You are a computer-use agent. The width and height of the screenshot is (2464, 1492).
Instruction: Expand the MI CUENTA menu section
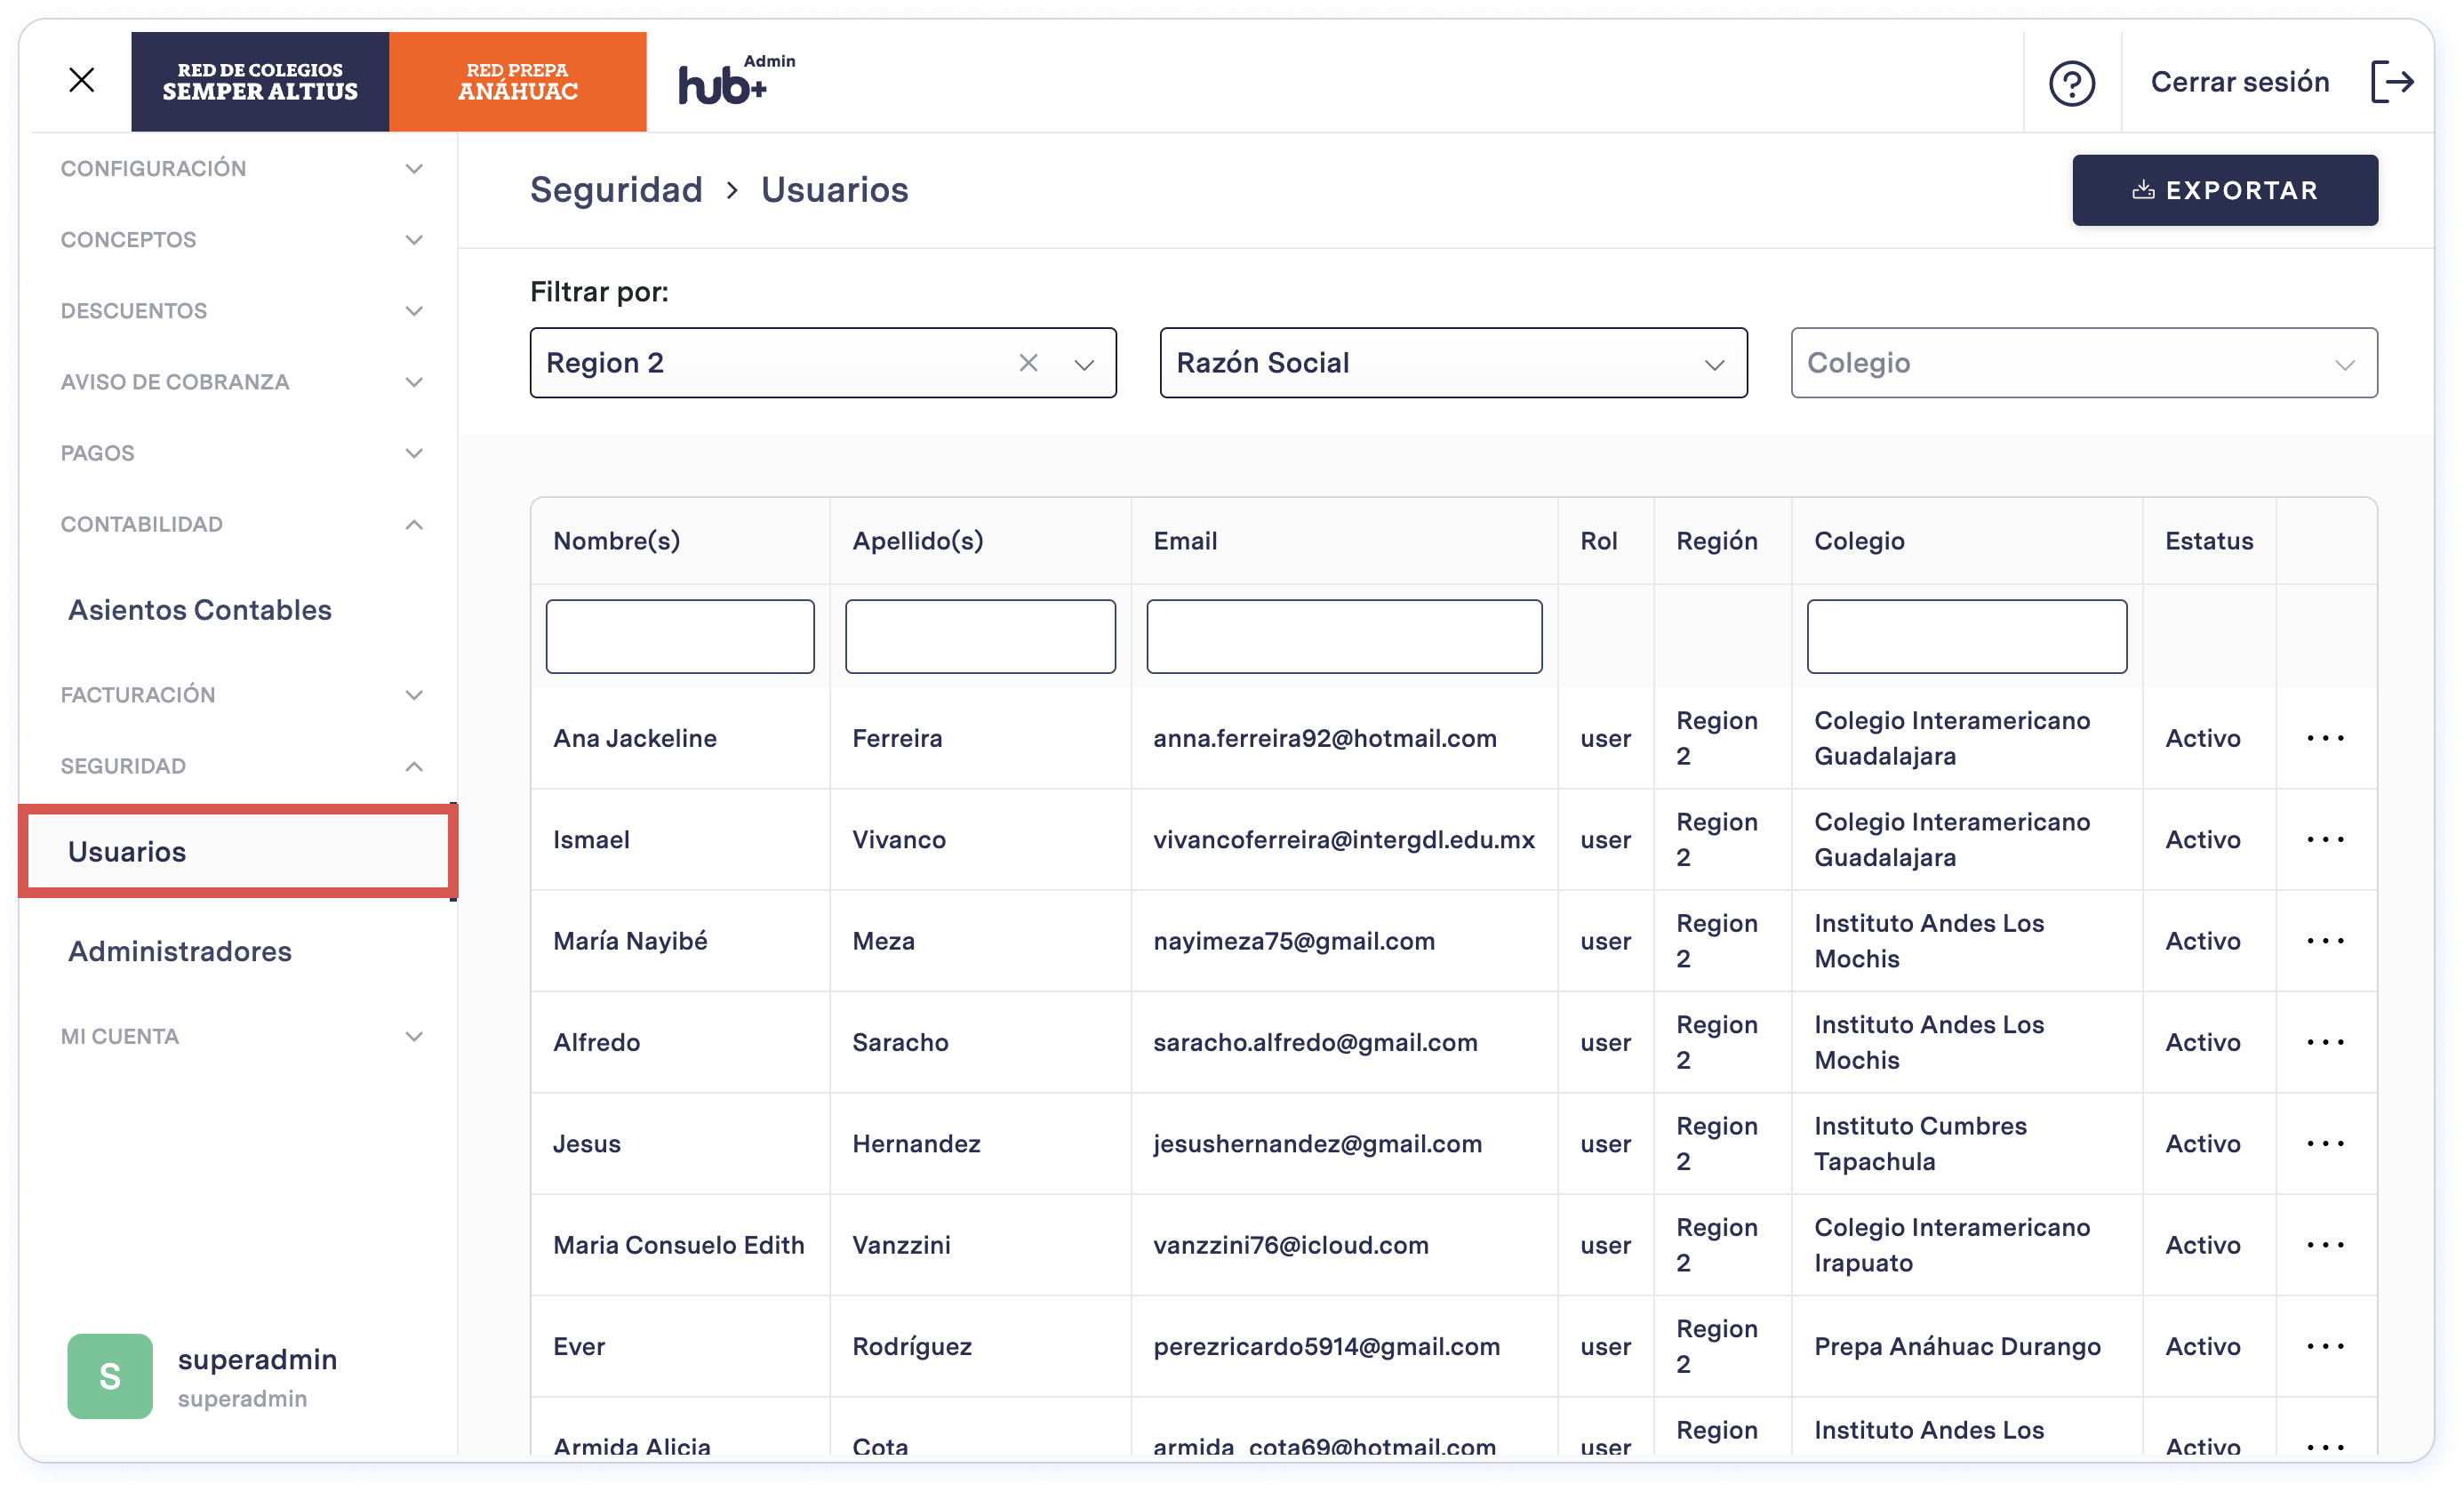point(241,1035)
